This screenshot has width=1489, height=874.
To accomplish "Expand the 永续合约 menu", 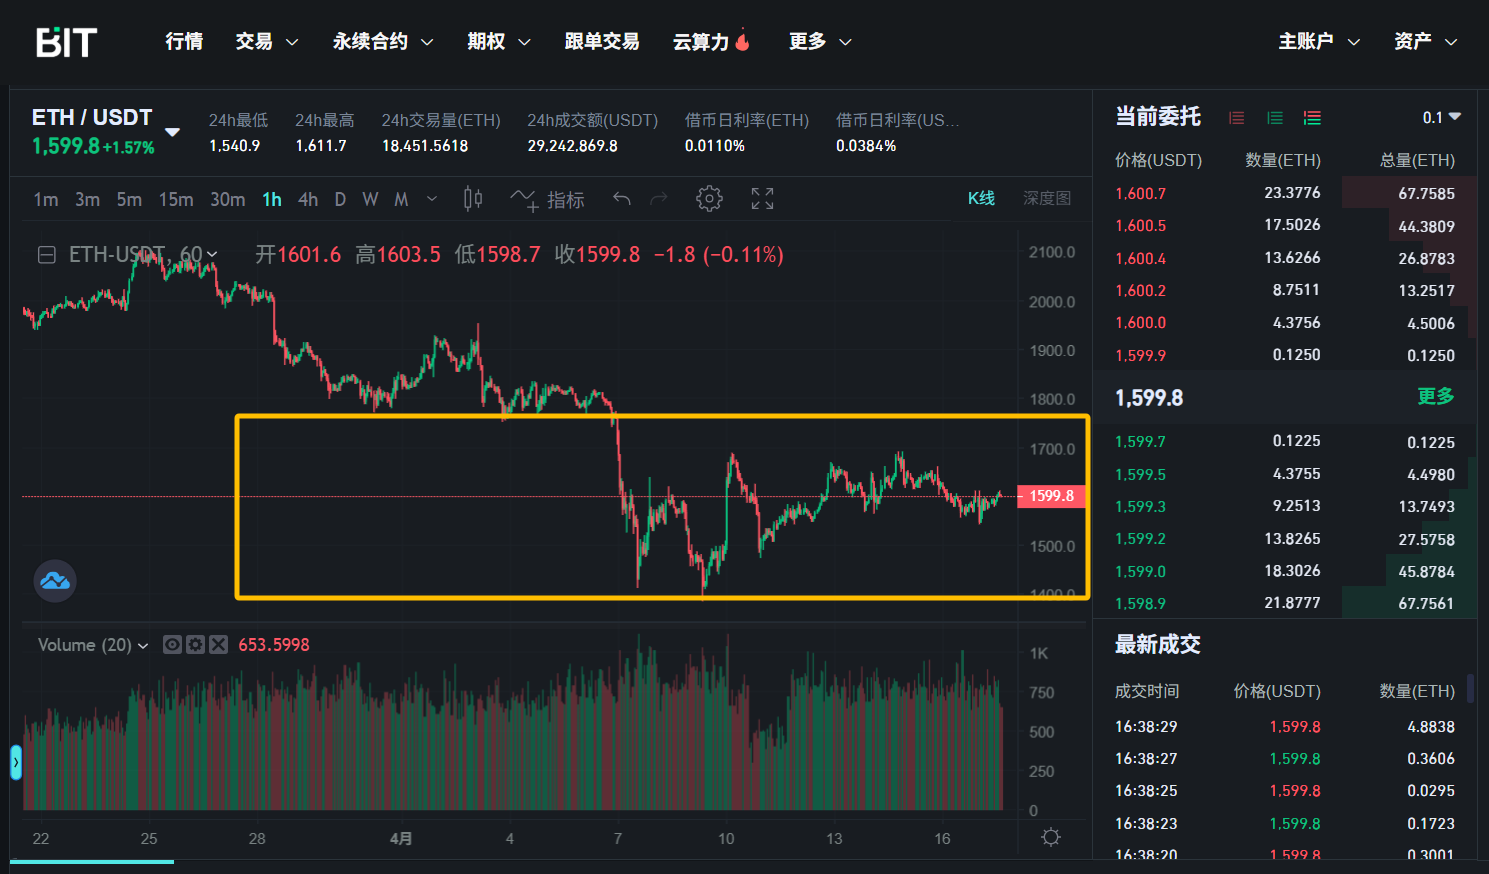I will 382,42.
